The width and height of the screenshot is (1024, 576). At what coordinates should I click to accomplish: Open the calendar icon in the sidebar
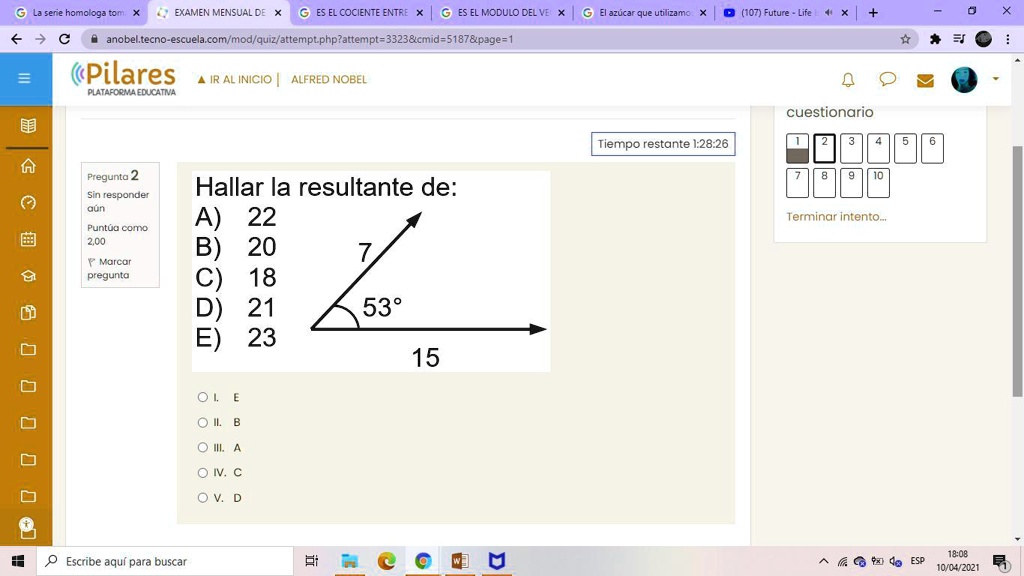tap(25, 239)
